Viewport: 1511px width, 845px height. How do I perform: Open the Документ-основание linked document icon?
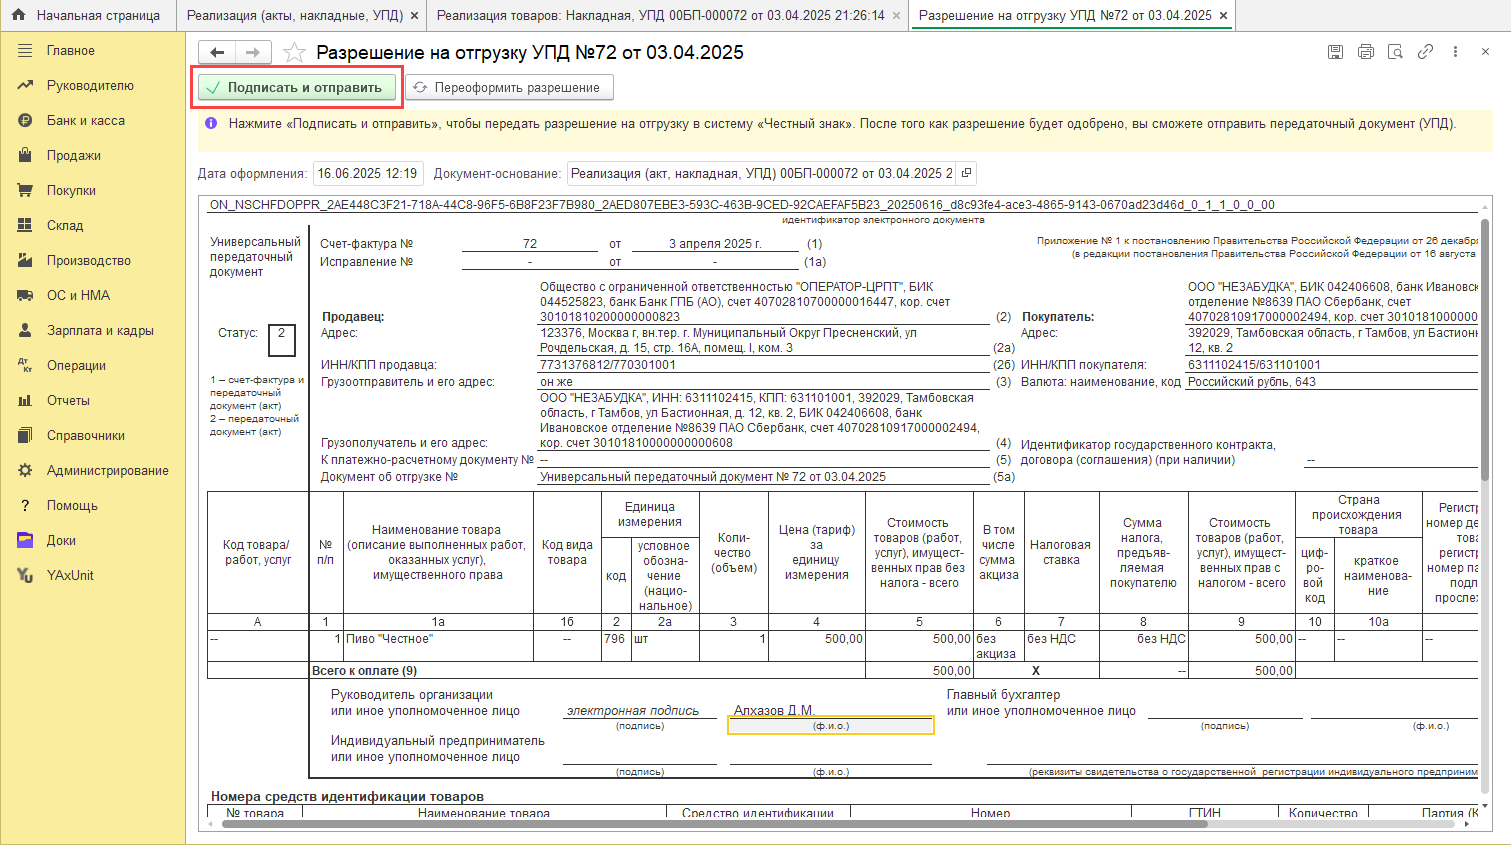click(x=966, y=173)
